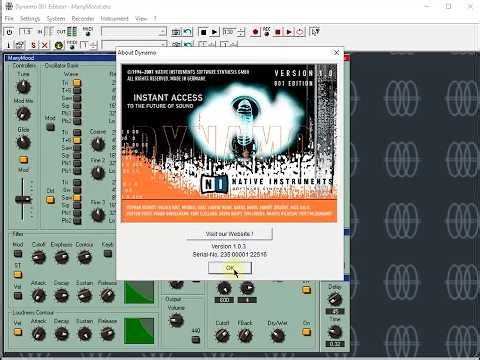Click the Coarse knob in Oscillator Bank

tap(98, 144)
